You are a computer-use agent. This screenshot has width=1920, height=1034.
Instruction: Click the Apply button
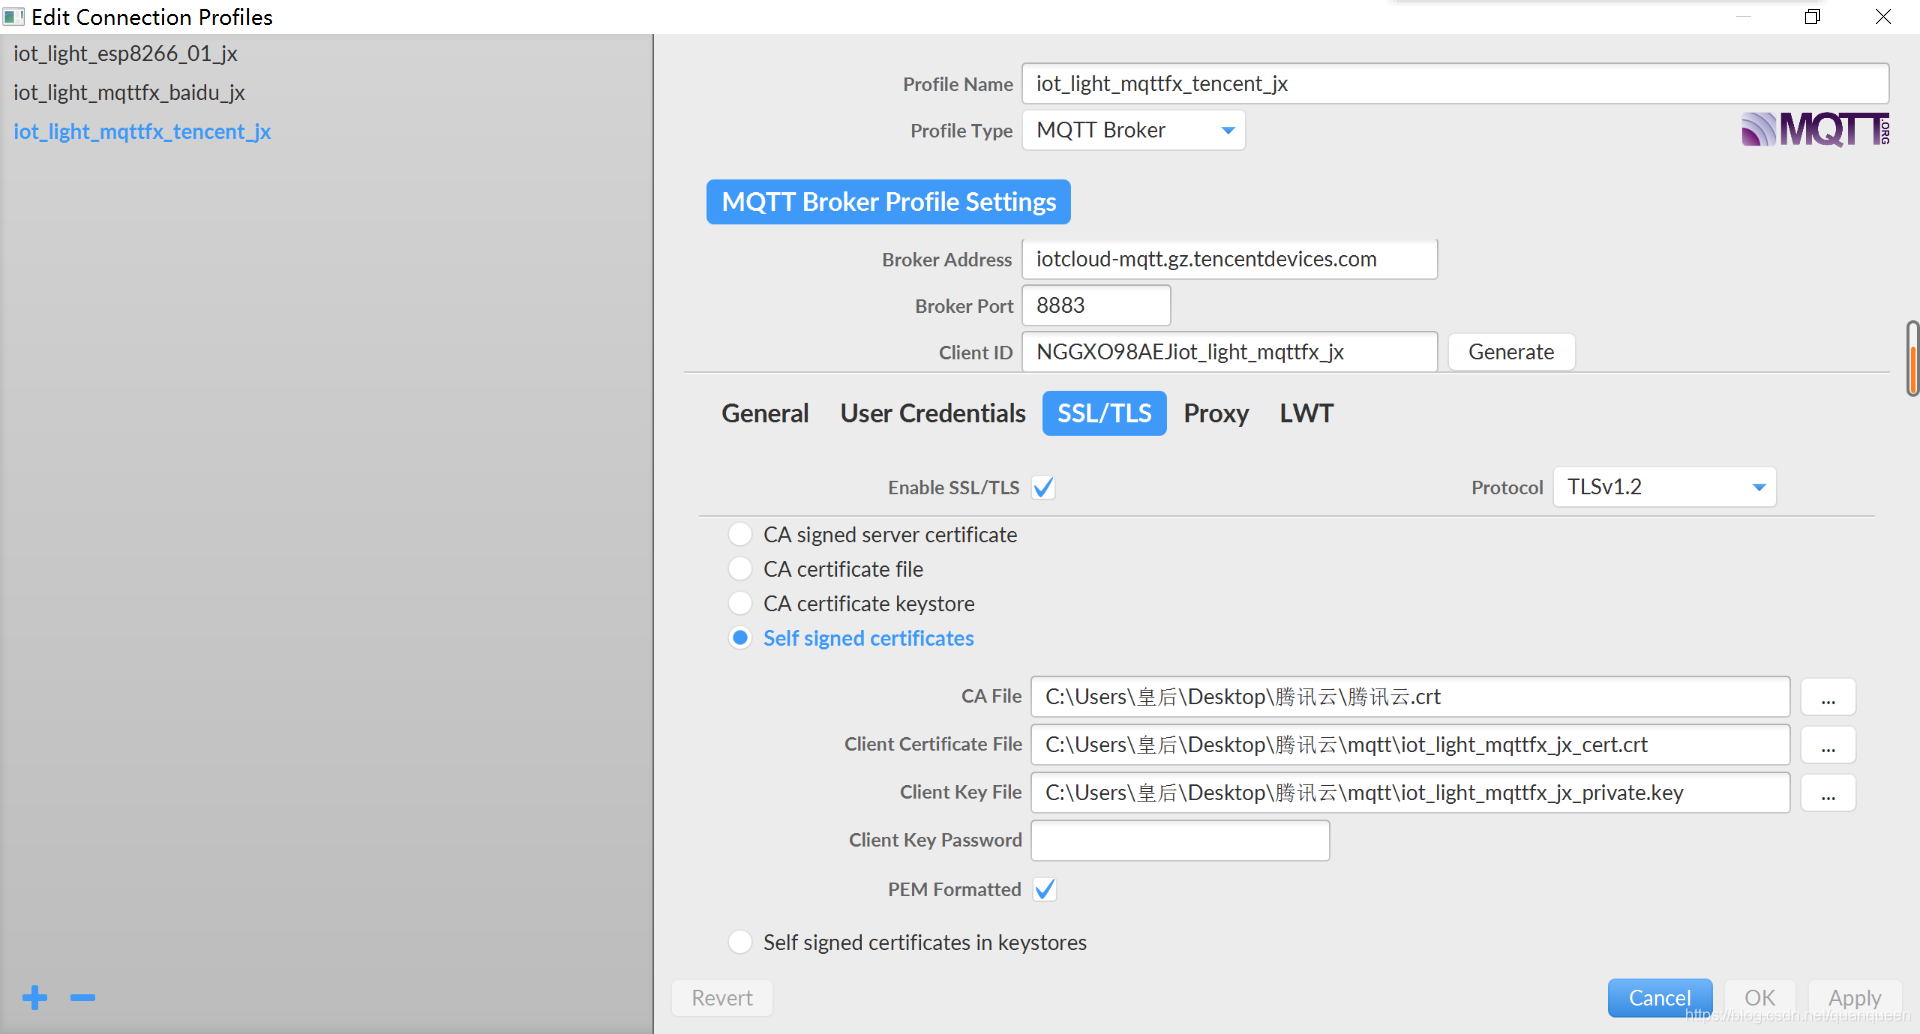pos(1854,998)
